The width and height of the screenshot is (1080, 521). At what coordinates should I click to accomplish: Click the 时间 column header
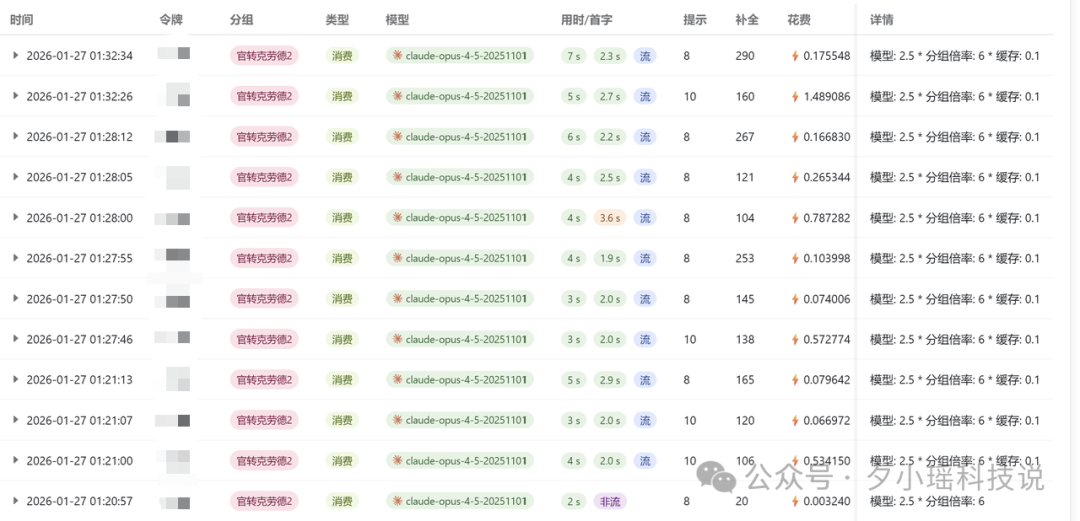coord(21,19)
